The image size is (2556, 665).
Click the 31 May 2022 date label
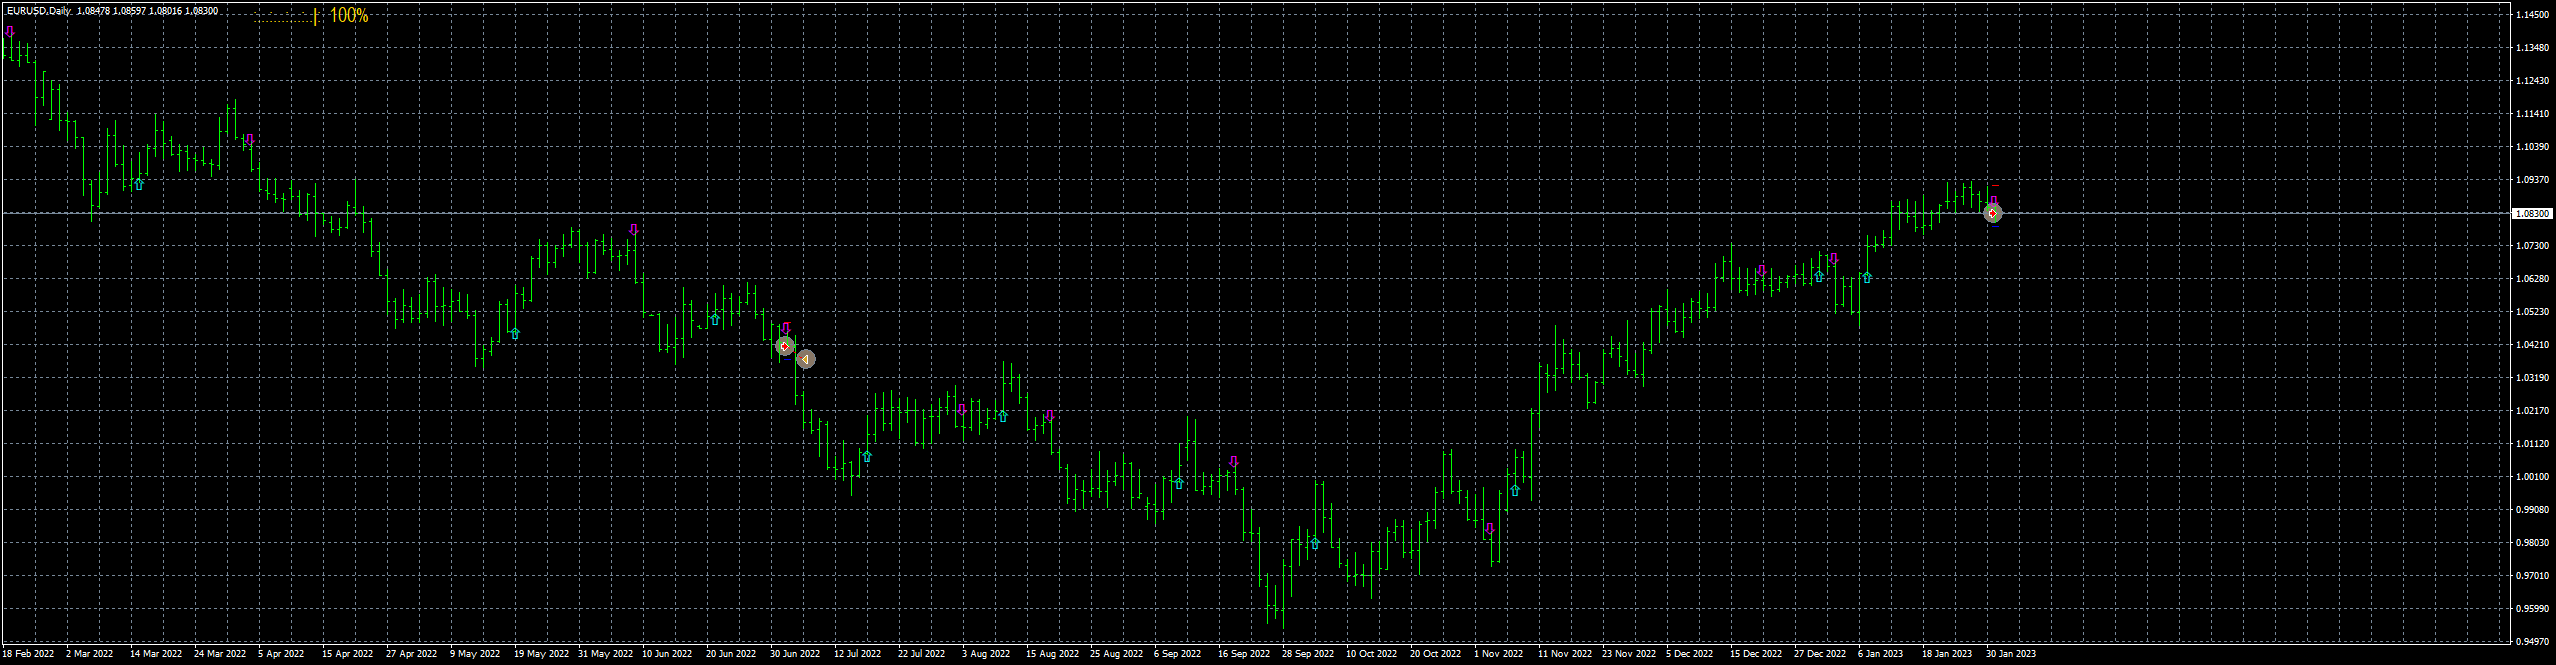605,654
